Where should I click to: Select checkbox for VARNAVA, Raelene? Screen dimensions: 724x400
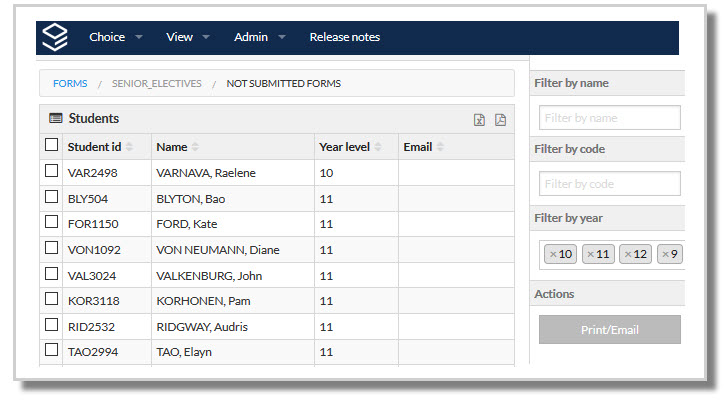[52, 171]
